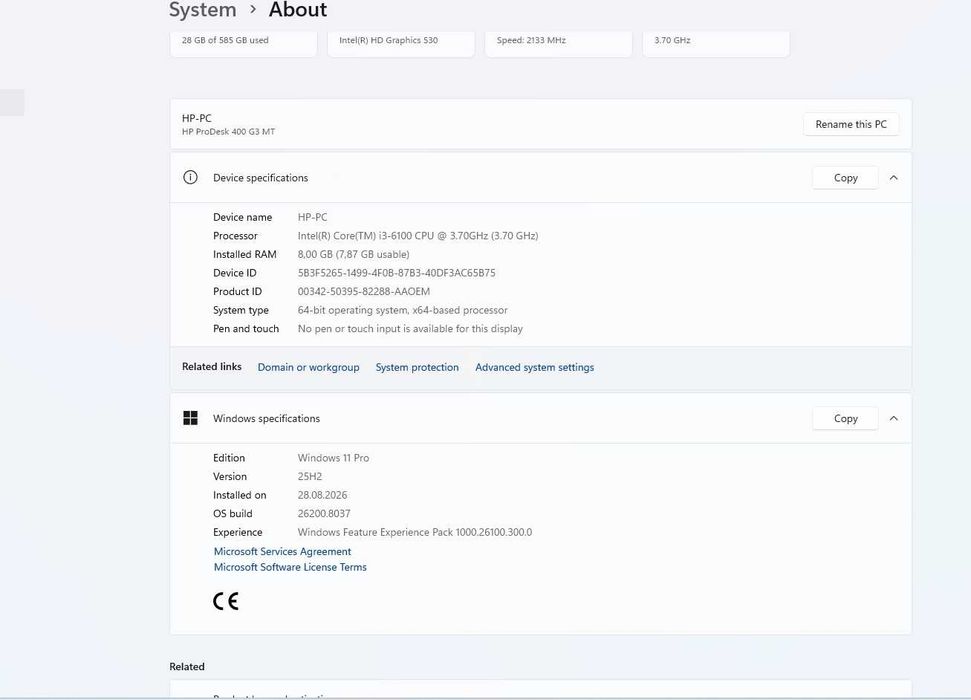Click the Related links label
The width and height of the screenshot is (971, 700).
(x=211, y=367)
